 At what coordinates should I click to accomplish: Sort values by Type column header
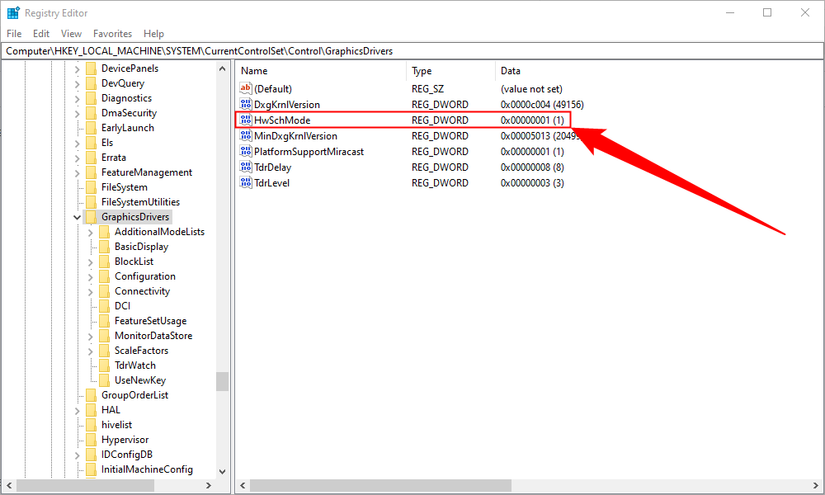451,70
